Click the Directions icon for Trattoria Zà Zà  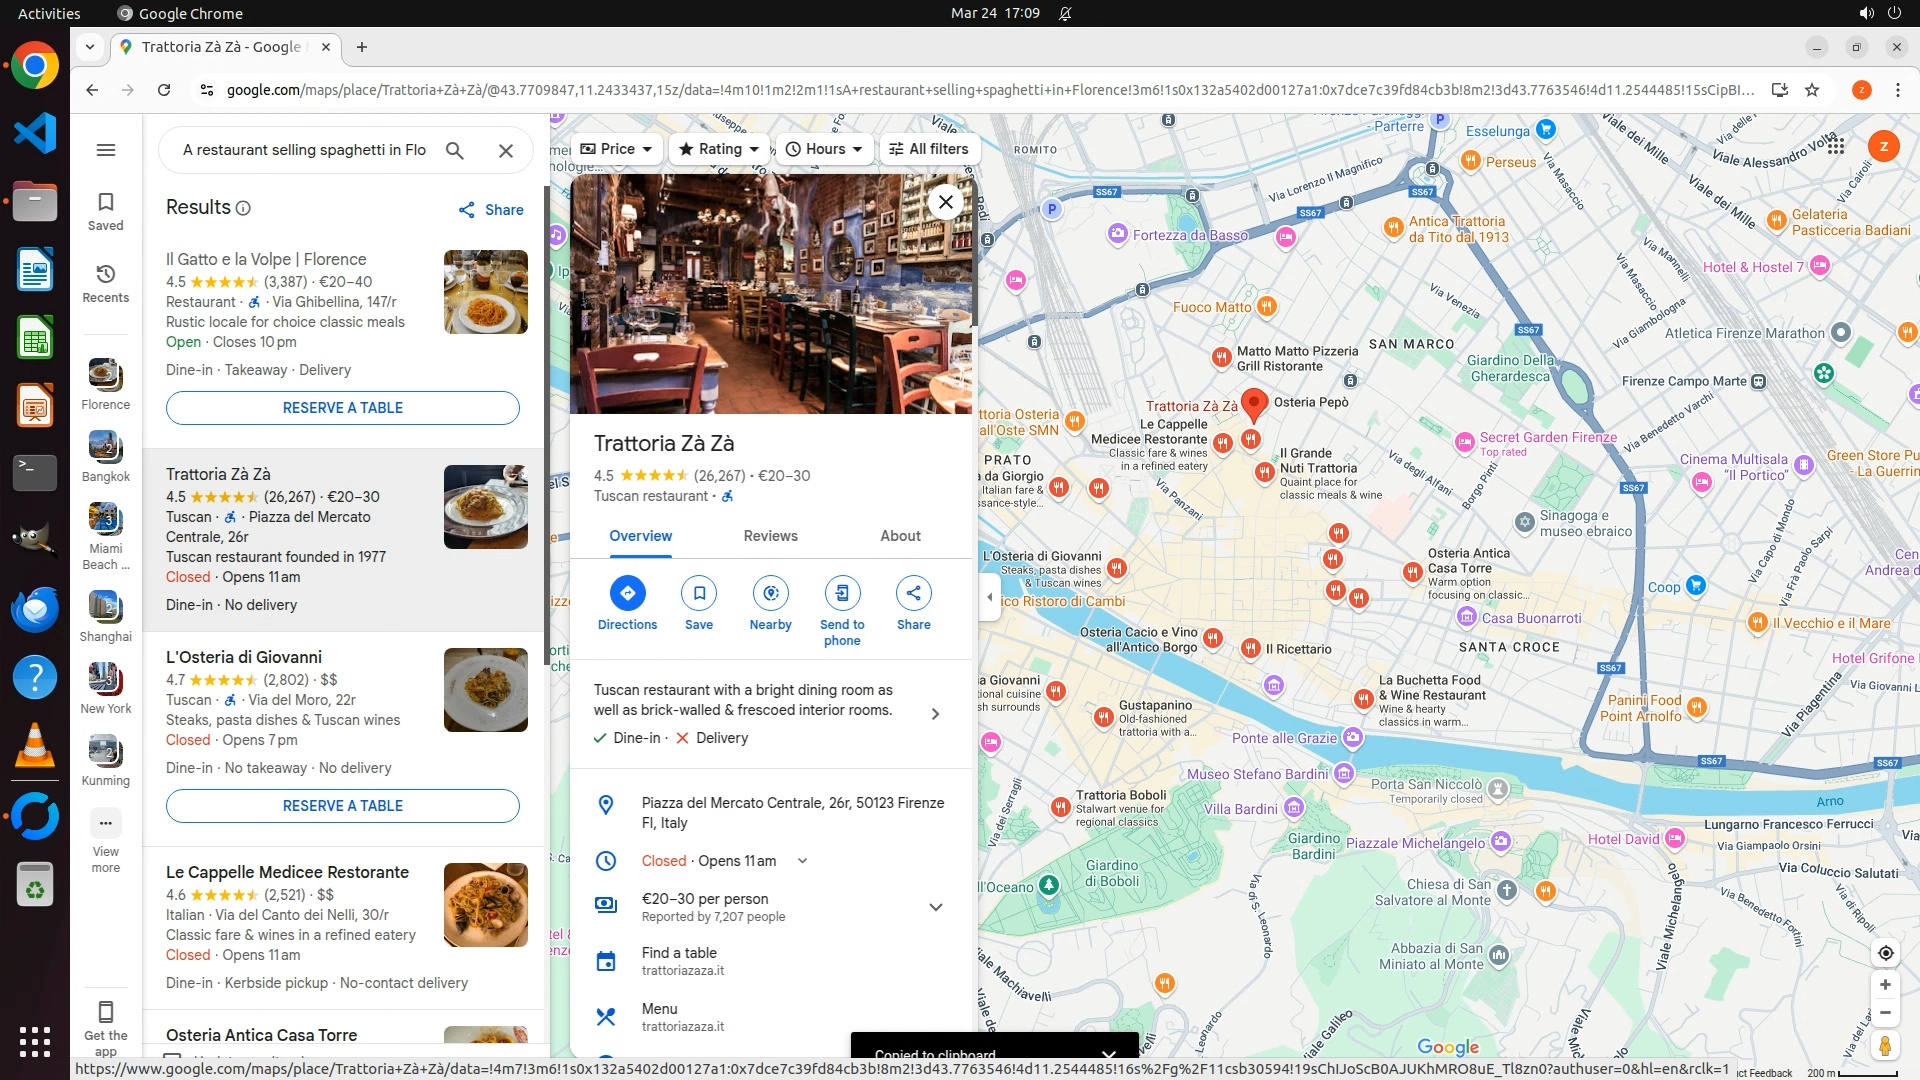[x=627, y=593]
